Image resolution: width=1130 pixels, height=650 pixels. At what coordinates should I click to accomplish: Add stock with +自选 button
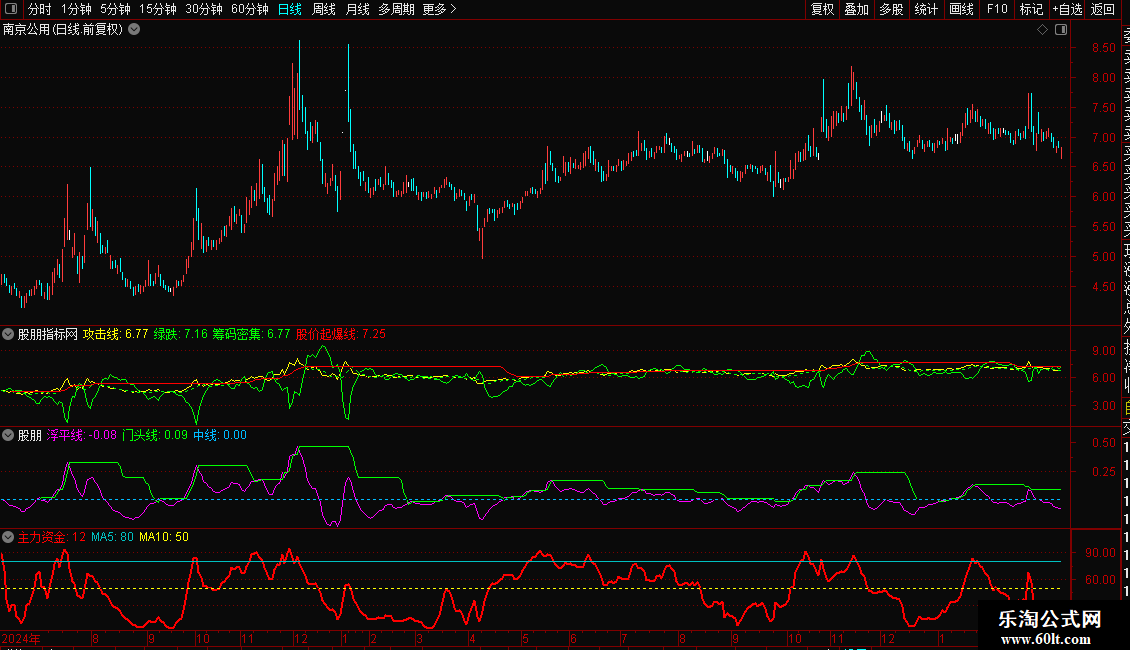1067,9
